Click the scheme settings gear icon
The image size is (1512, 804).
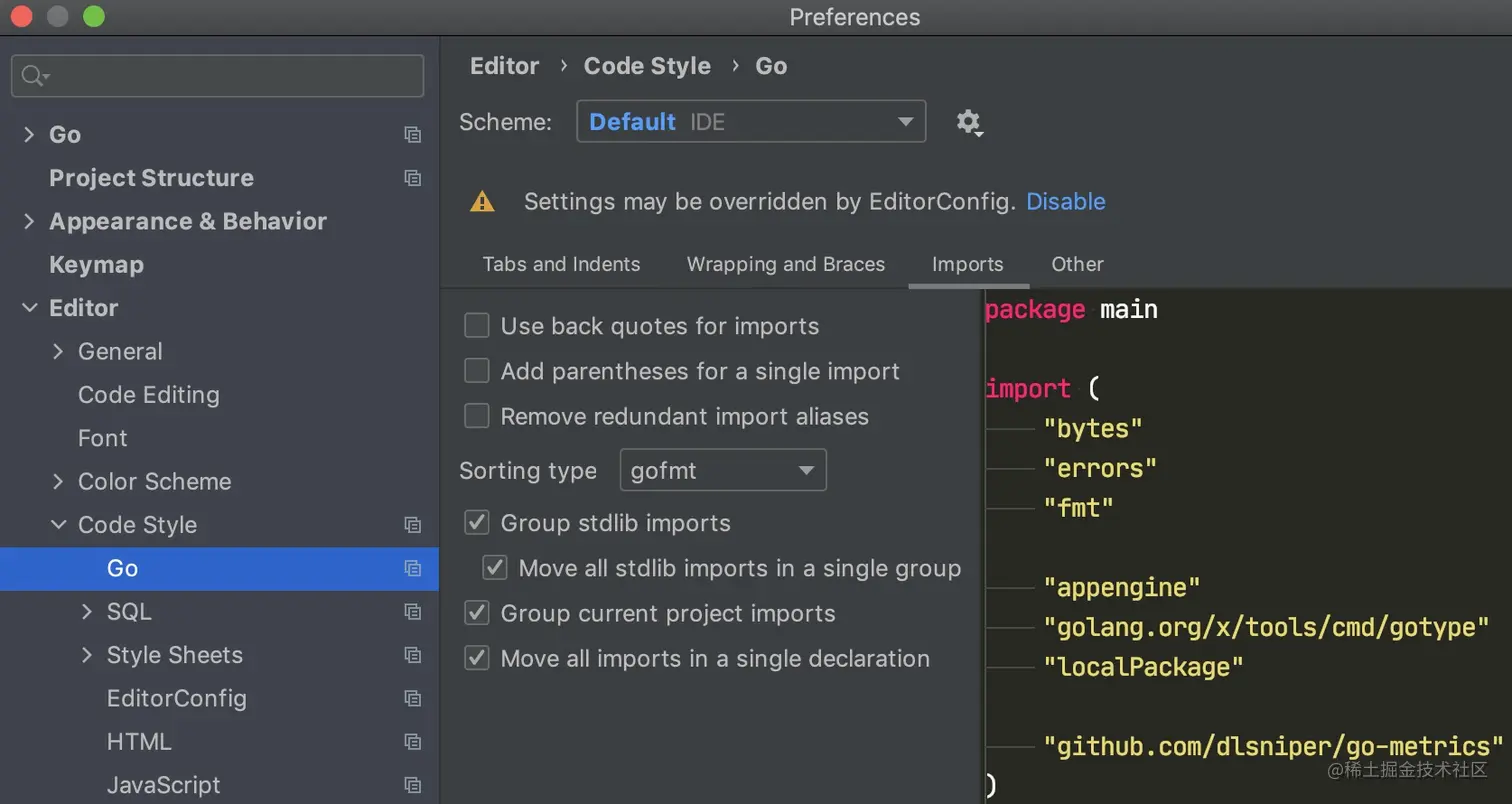point(968,123)
